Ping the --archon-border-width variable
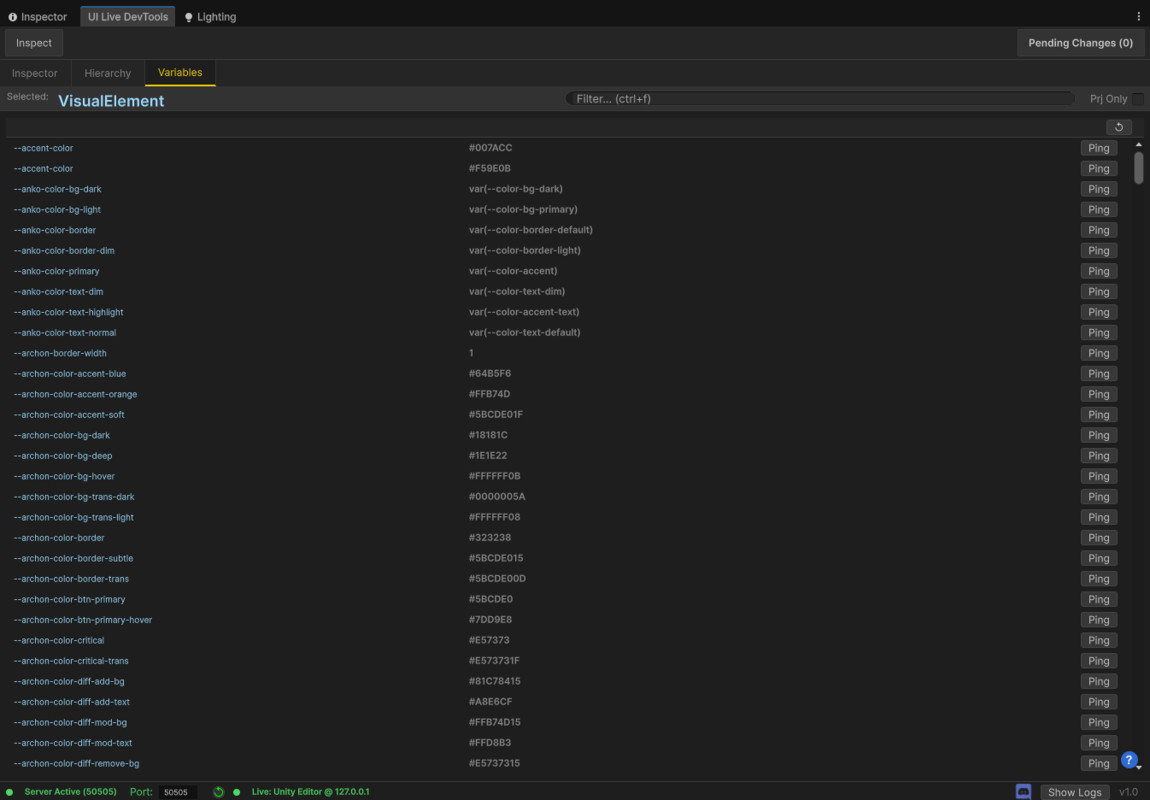The image size is (1150, 800). coord(1099,353)
